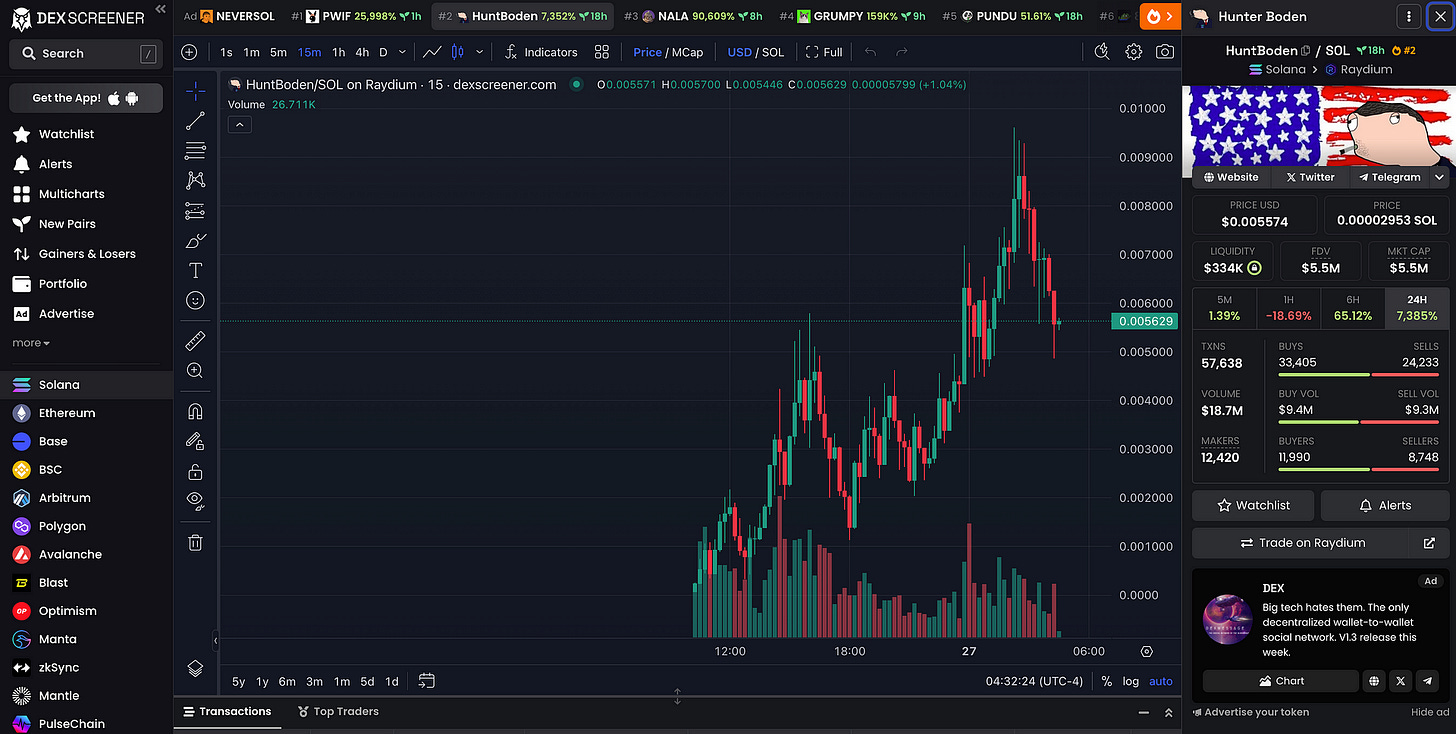Viewport: 1456px width, 734px height.
Task: Open chart settings gear icon
Action: pyautogui.click(x=1133, y=52)
